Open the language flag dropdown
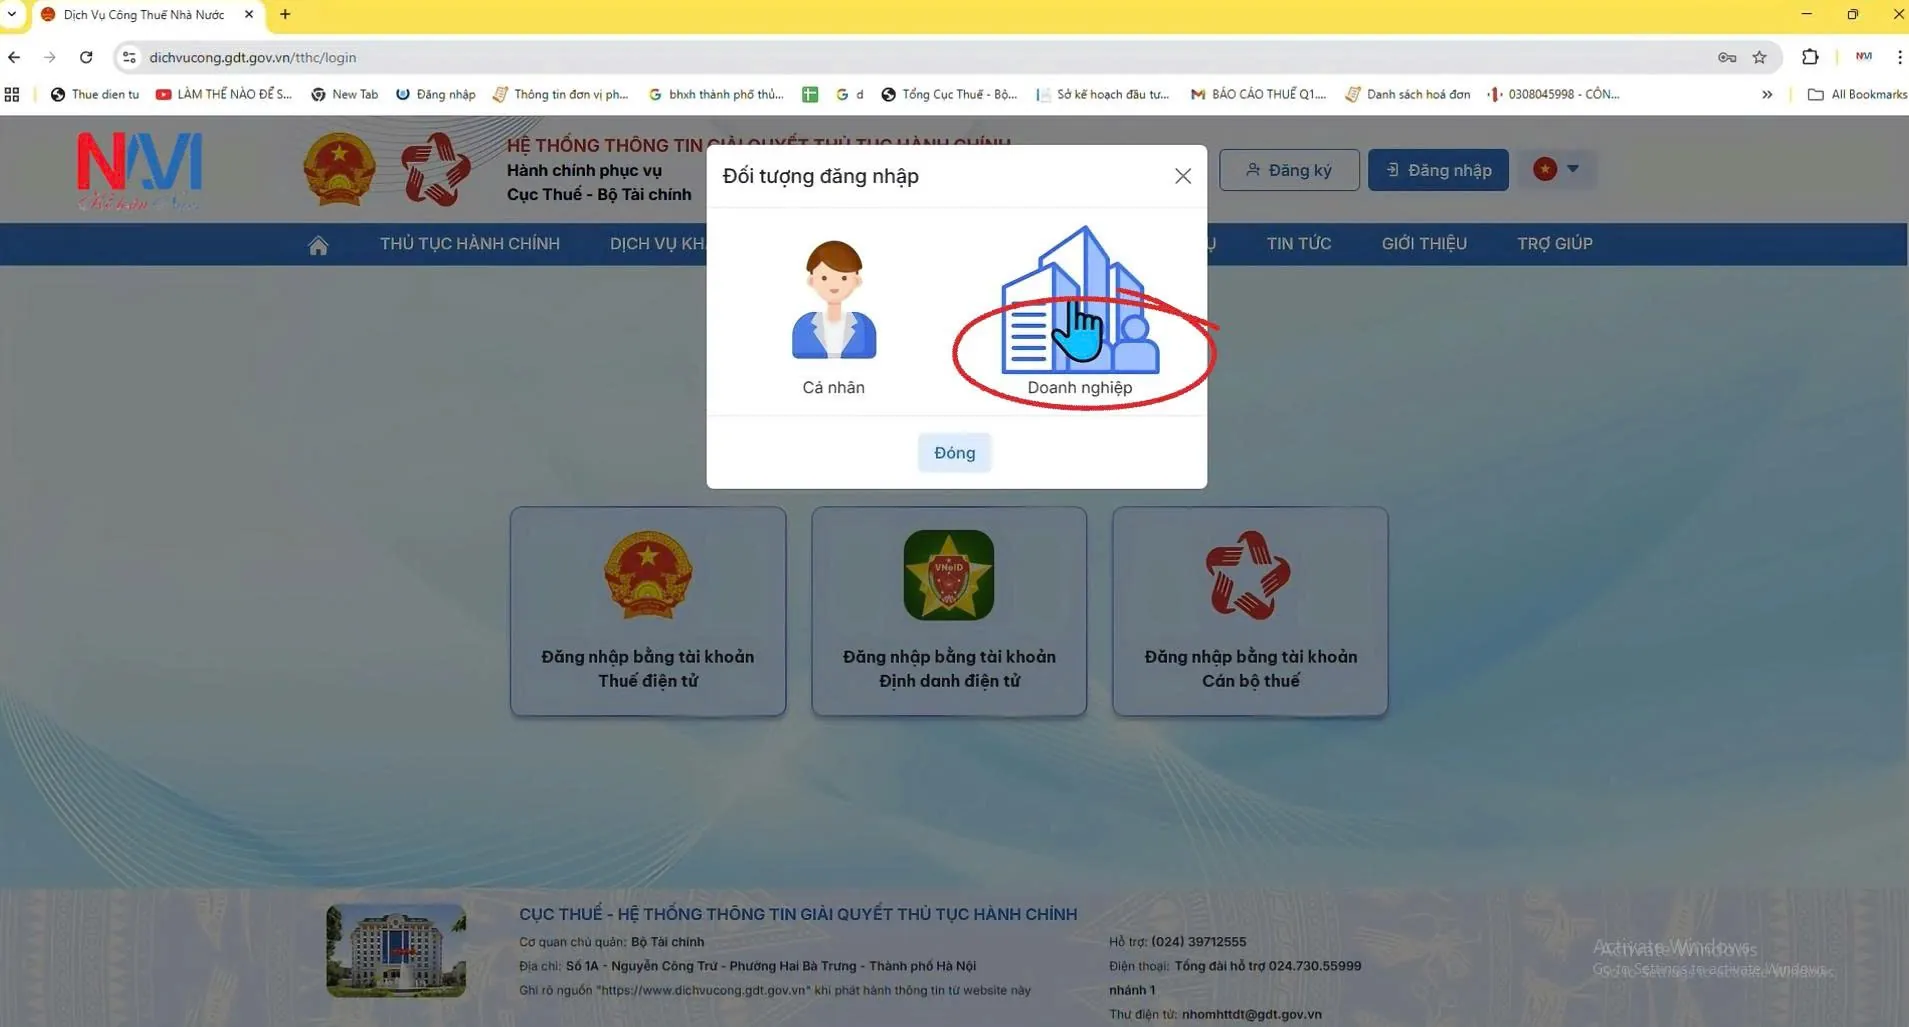The image size is (1909, 1027). [x=1556, y=169]
